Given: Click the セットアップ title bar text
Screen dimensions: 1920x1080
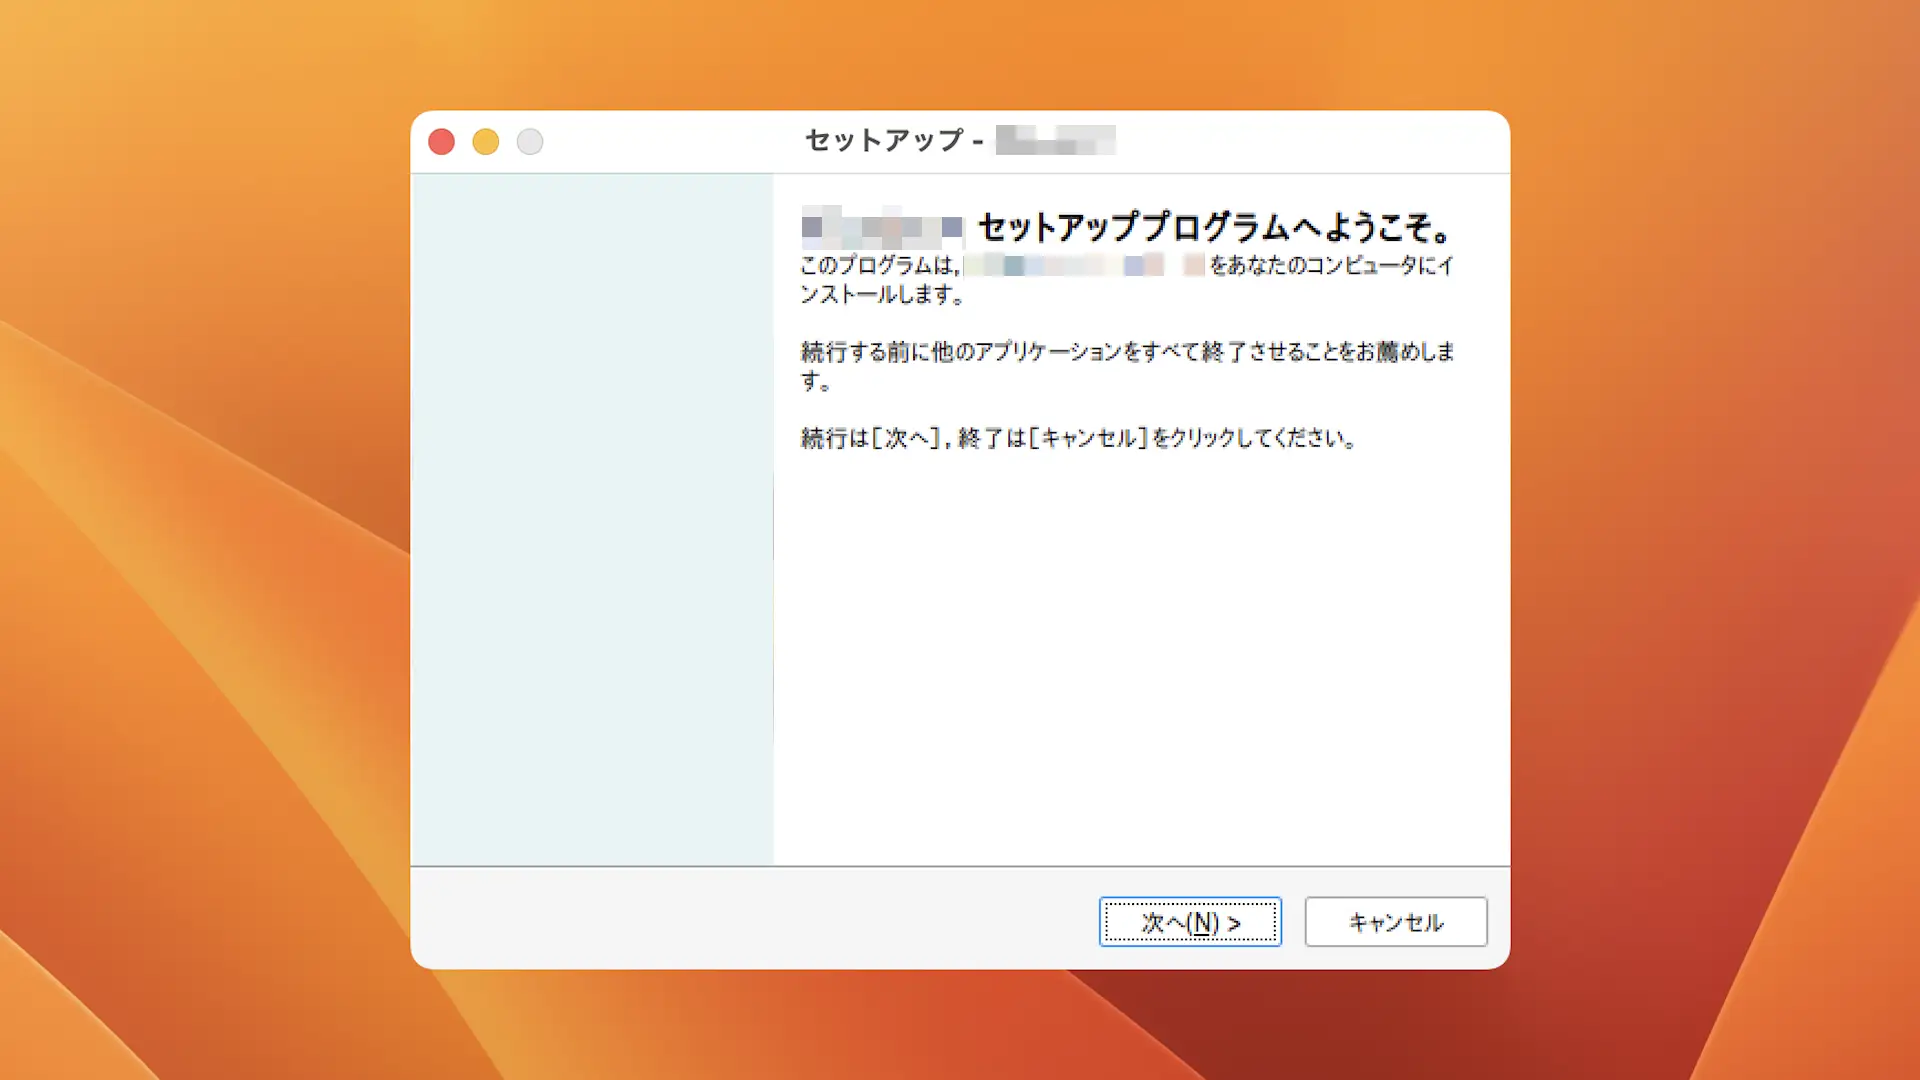Looking at the screenshot, I should (x=884, y=140).
